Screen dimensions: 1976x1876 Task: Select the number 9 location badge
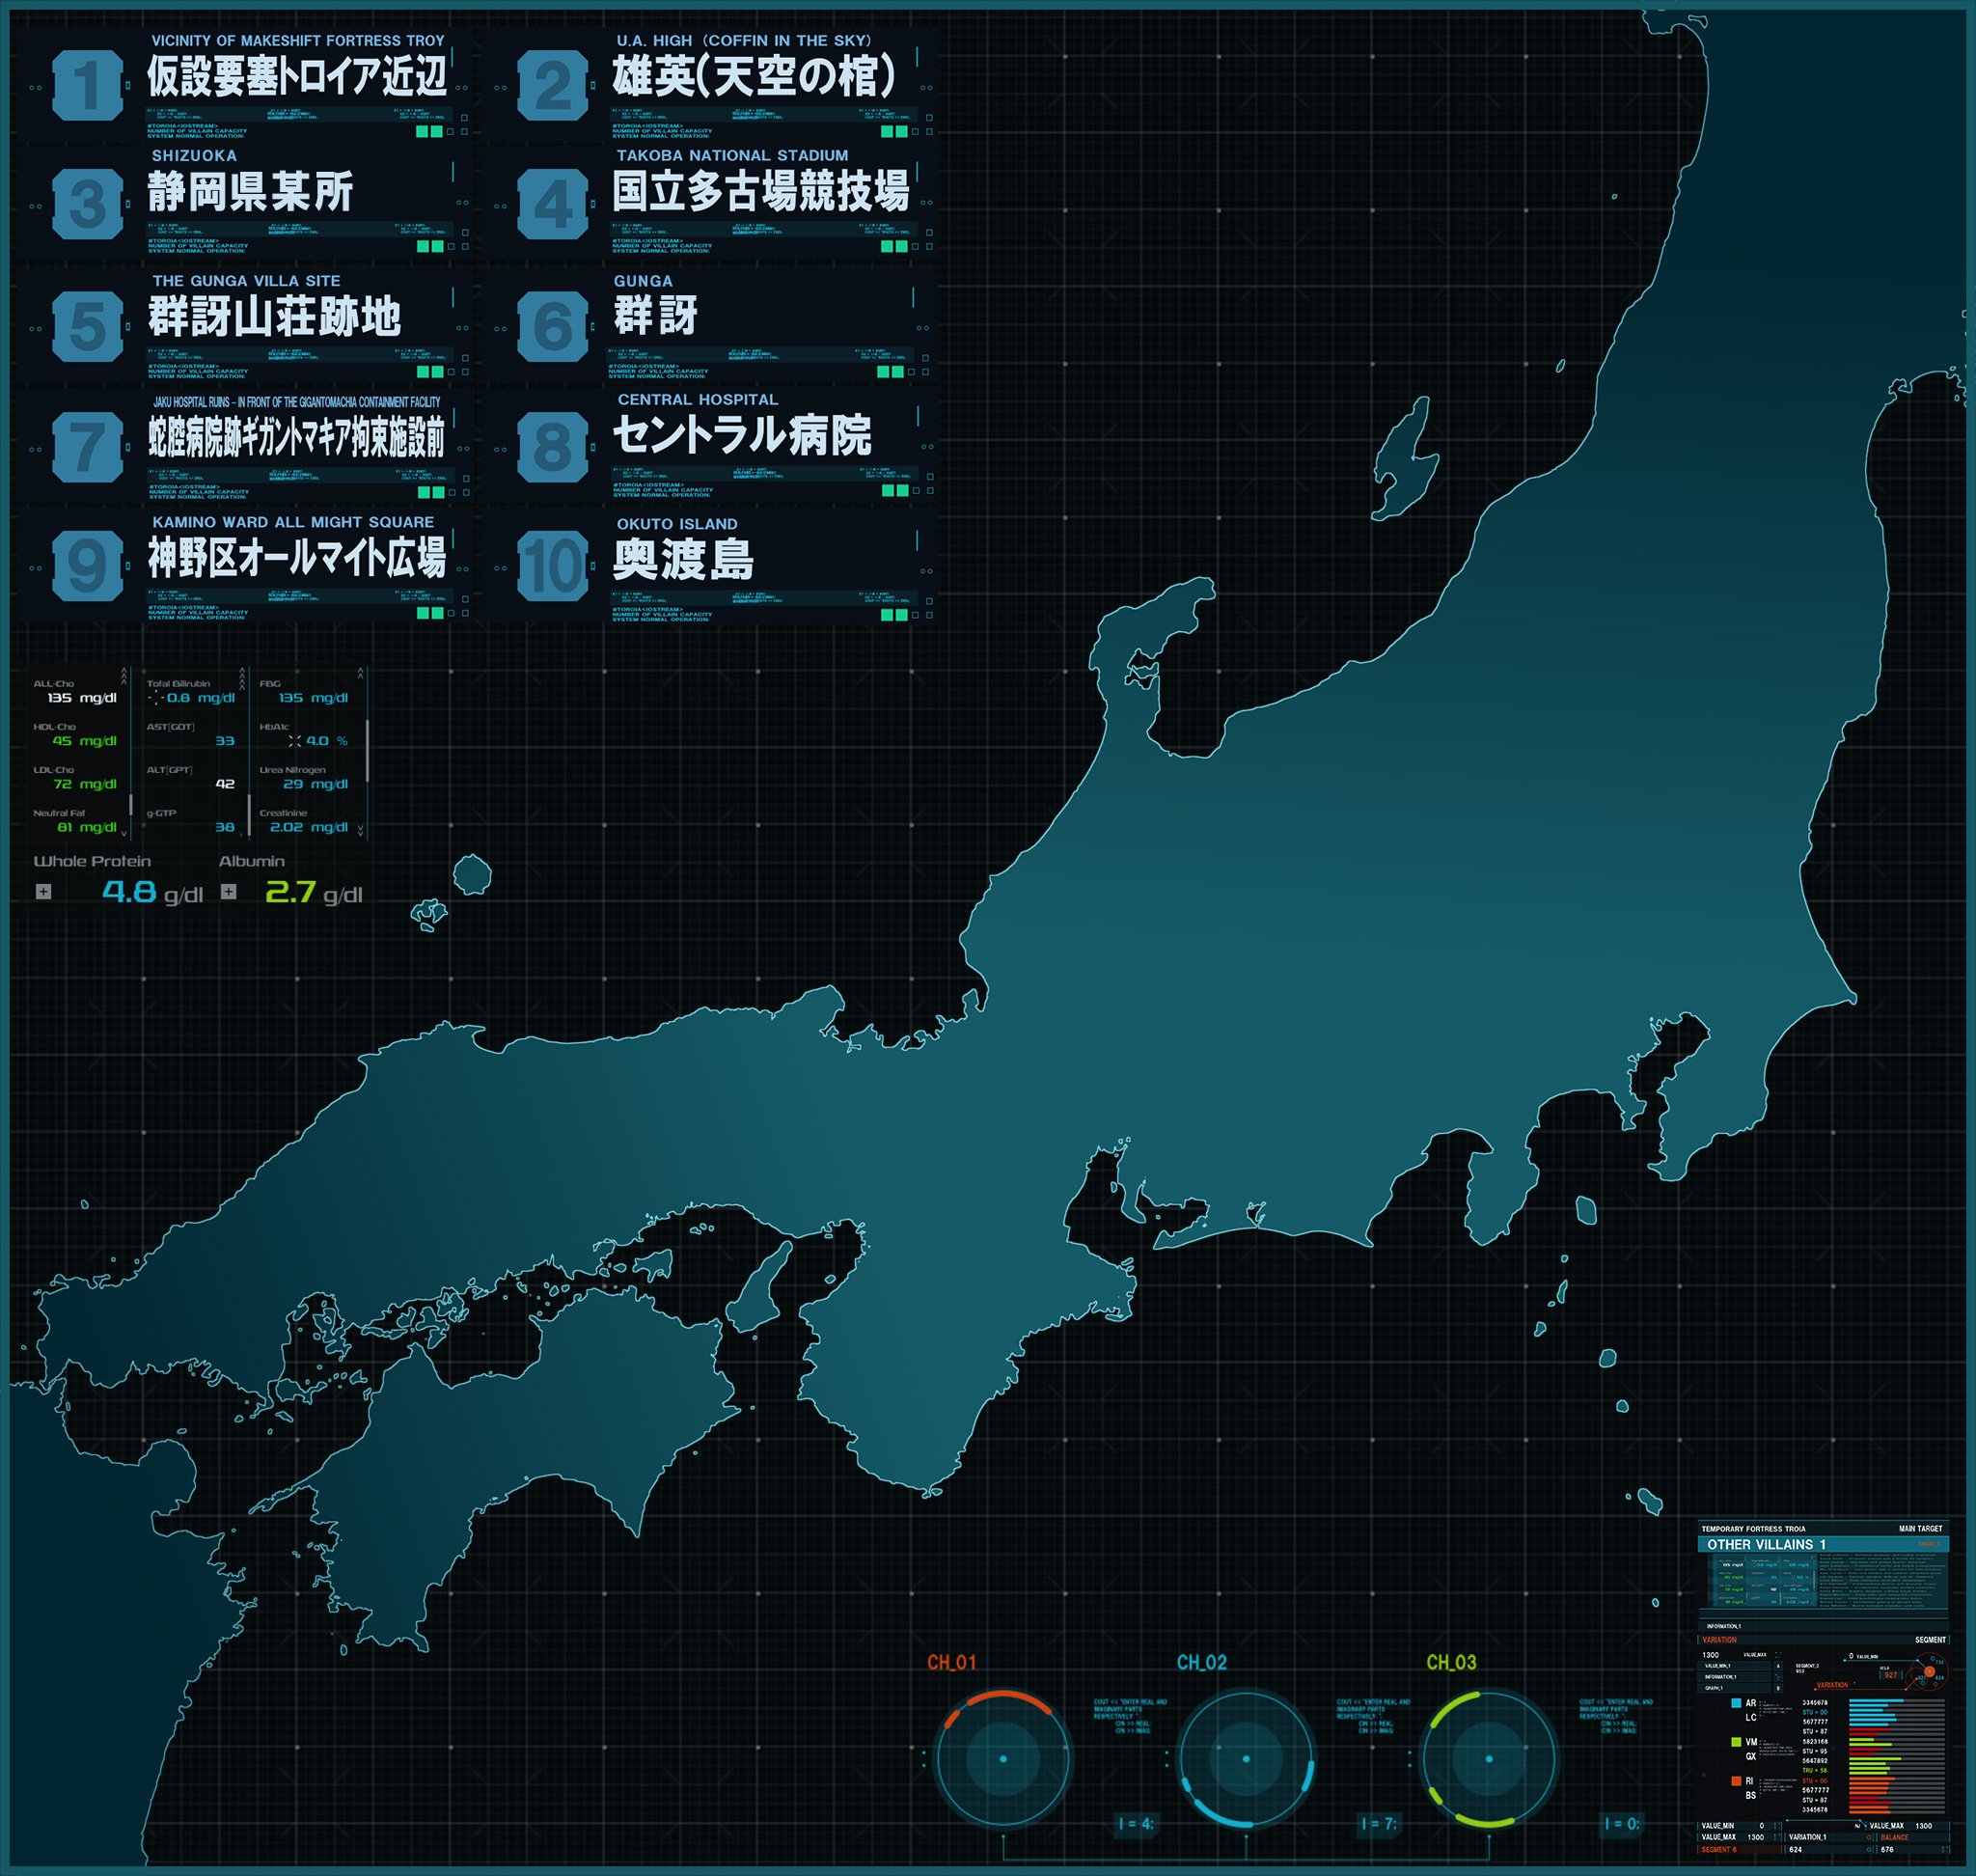(87, 566)
